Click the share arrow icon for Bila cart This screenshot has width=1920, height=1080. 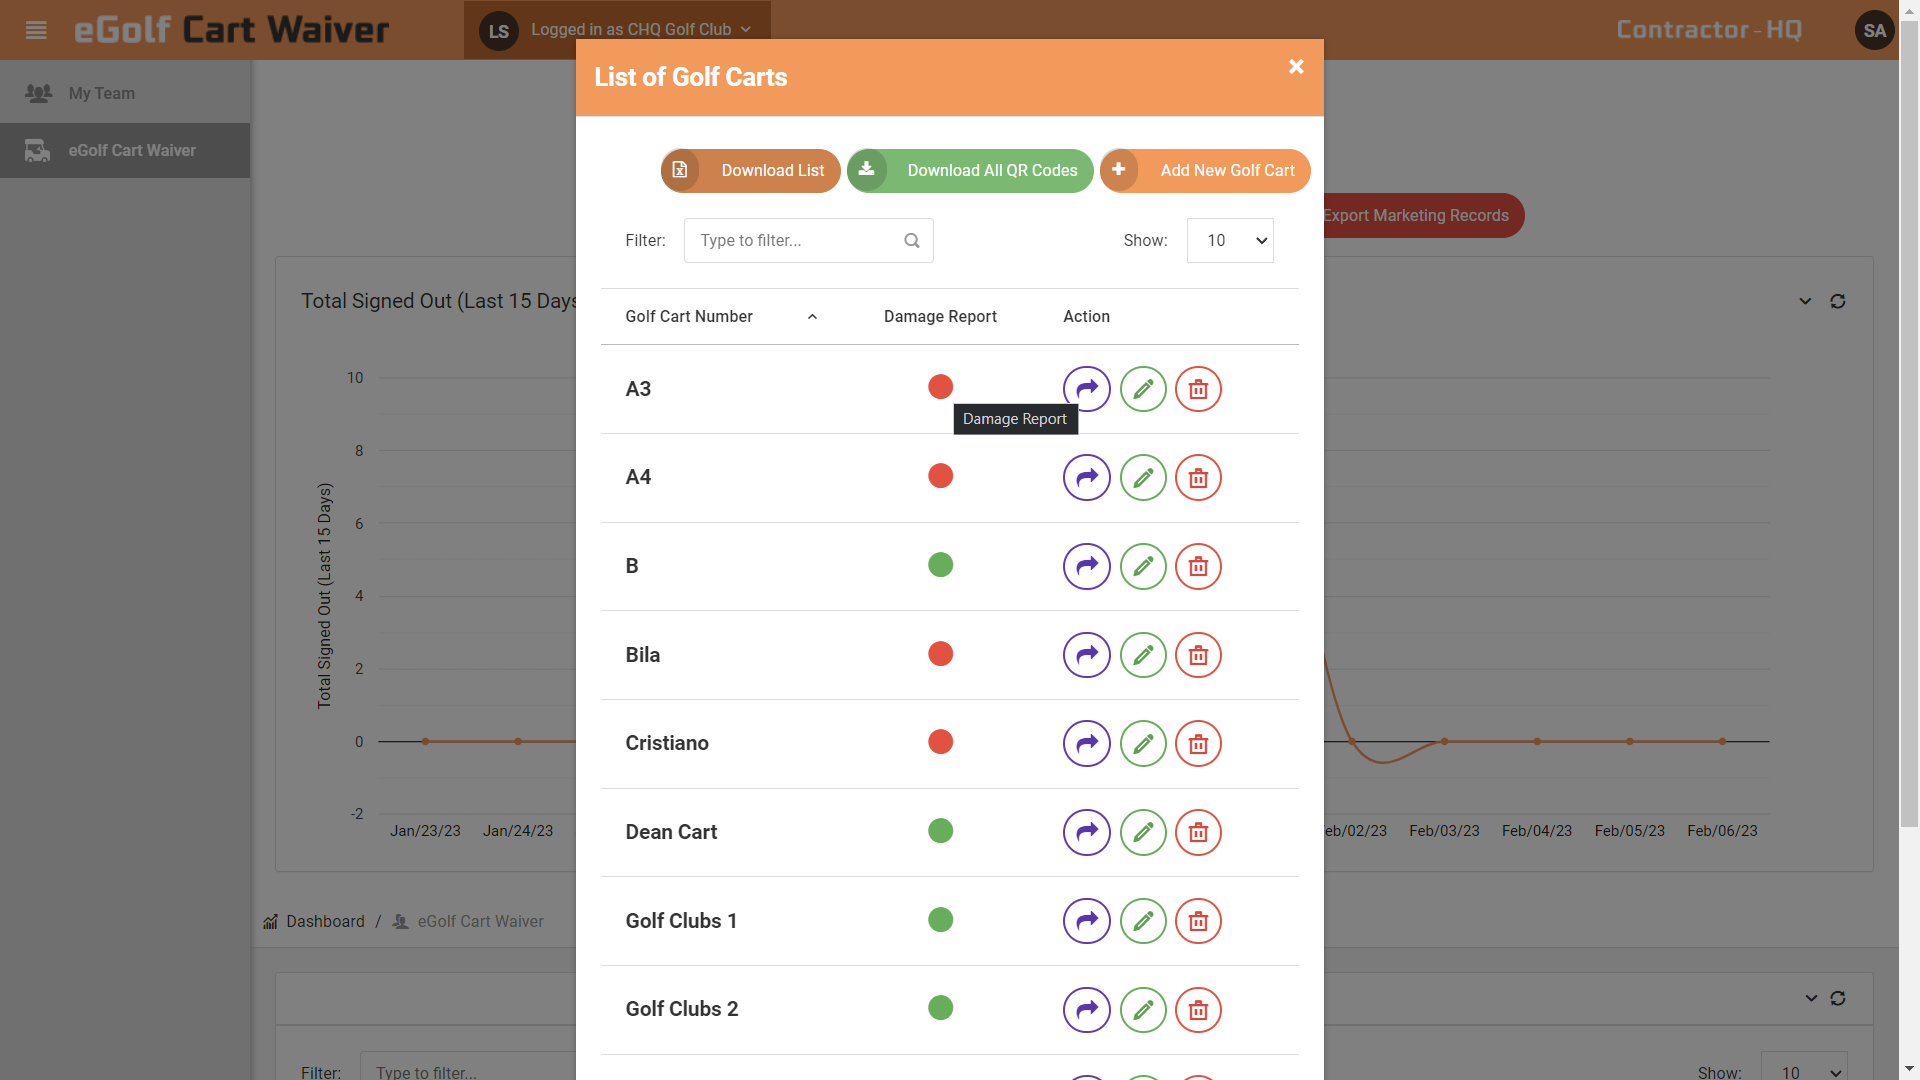click(x=1086, y=655)
